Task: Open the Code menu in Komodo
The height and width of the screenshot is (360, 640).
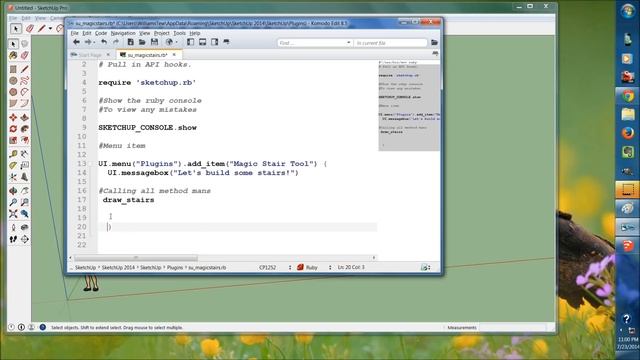Action: 101,33
